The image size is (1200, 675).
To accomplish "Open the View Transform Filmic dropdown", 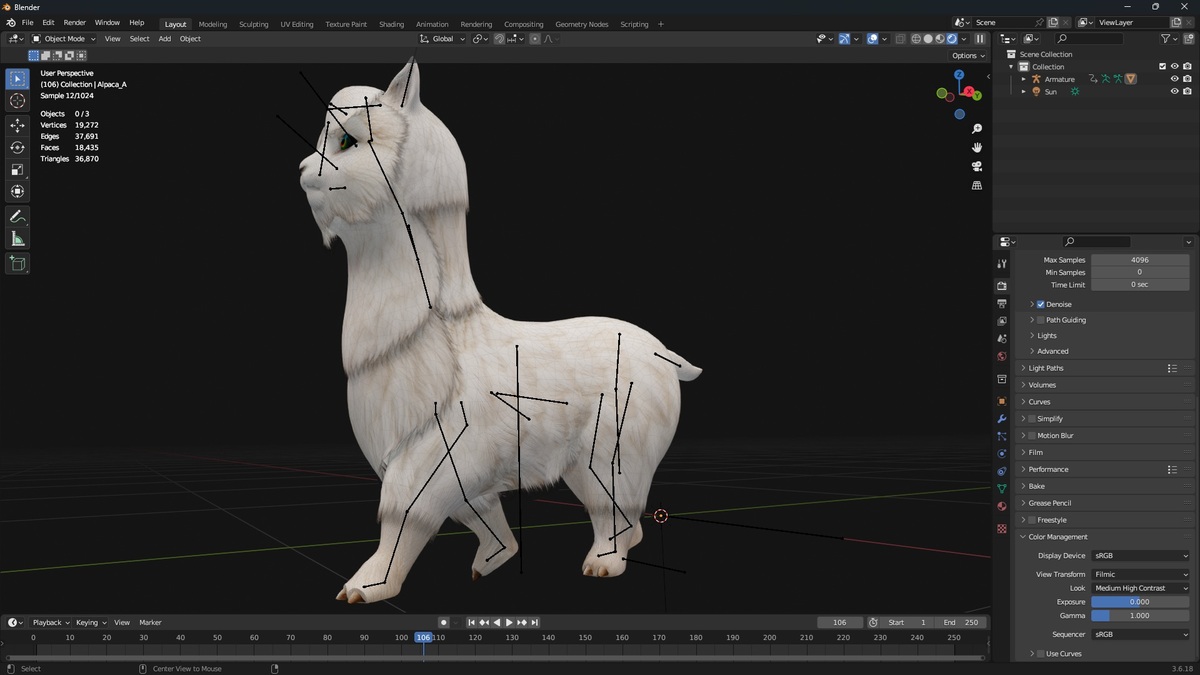I will [1141, 575].
